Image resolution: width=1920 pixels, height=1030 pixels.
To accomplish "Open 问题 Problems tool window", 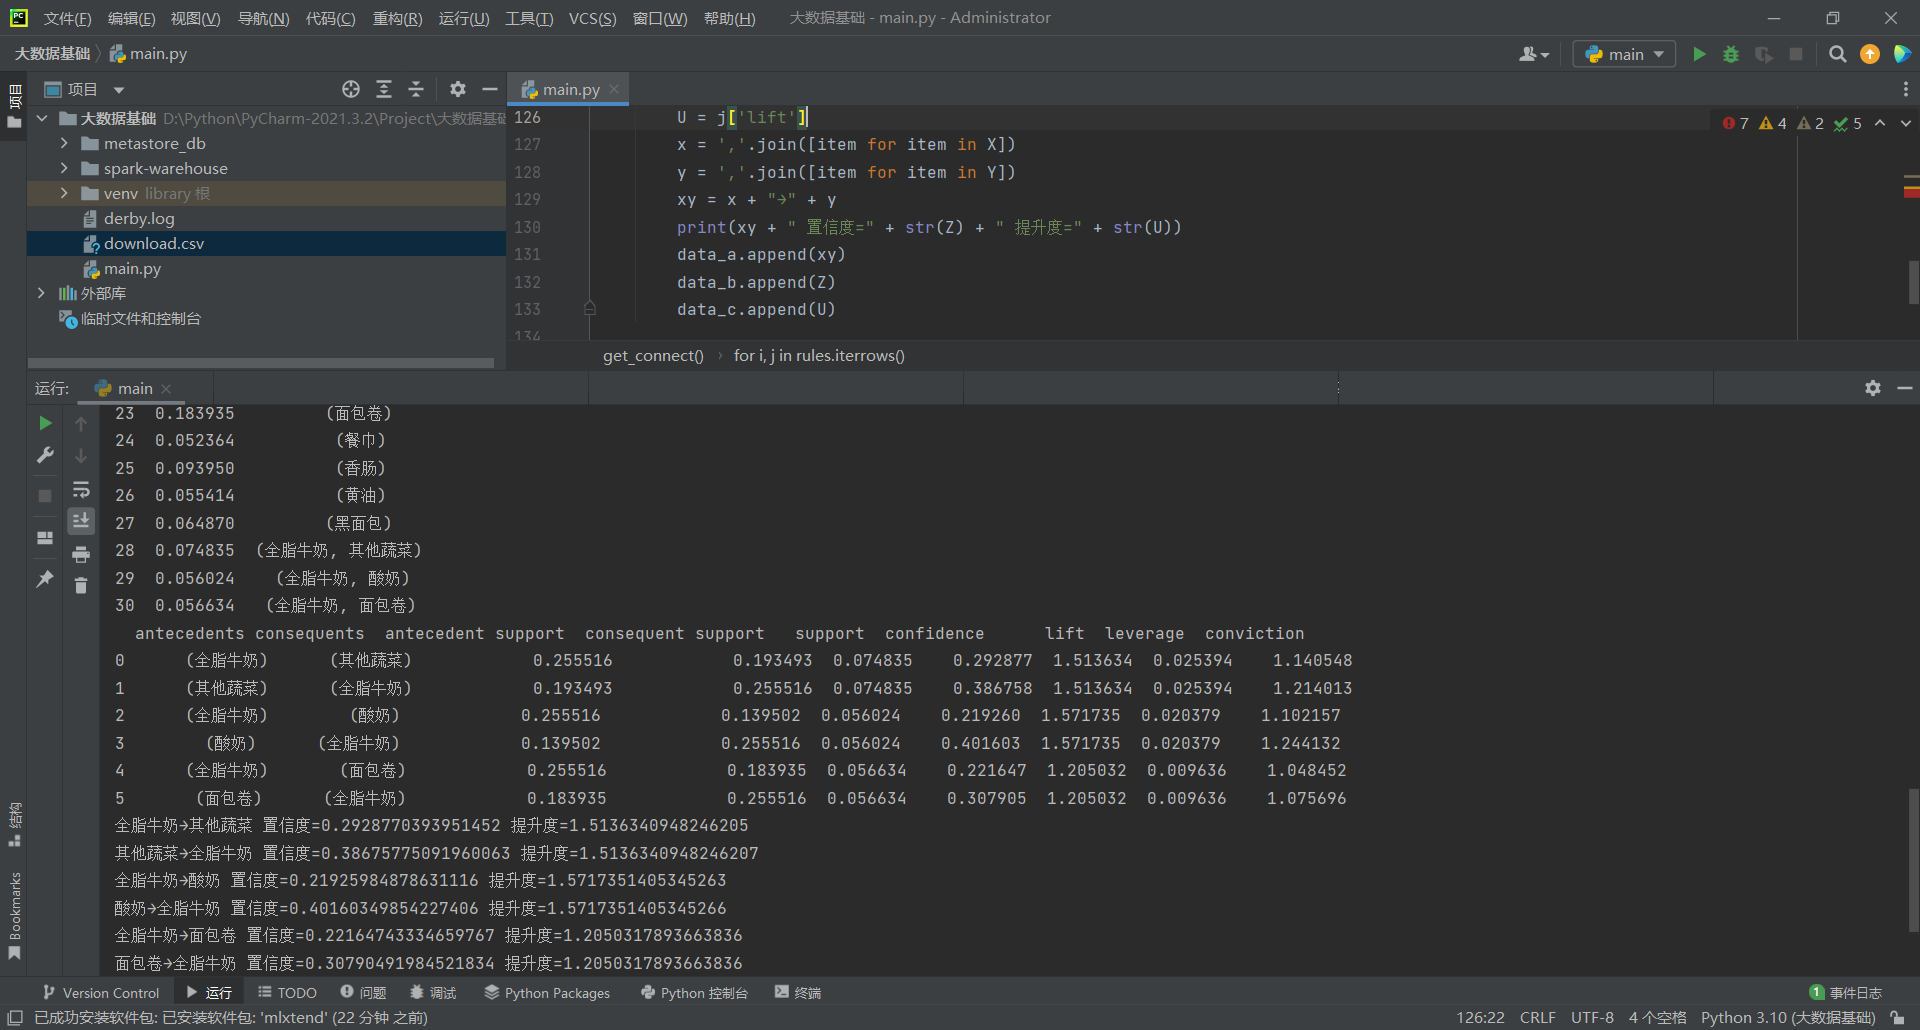I will click(x=364, y=993).
